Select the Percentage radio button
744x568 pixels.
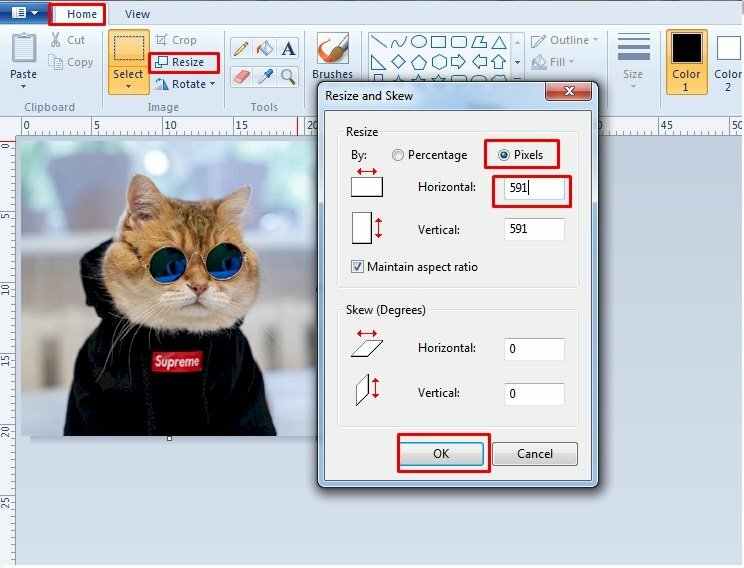click(x=399, y=155)
